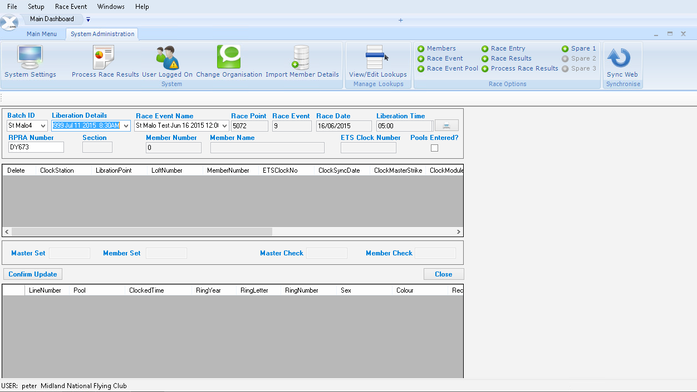Open the Race Results option
The width and height of the screenshot is (697, 392).
506,58
